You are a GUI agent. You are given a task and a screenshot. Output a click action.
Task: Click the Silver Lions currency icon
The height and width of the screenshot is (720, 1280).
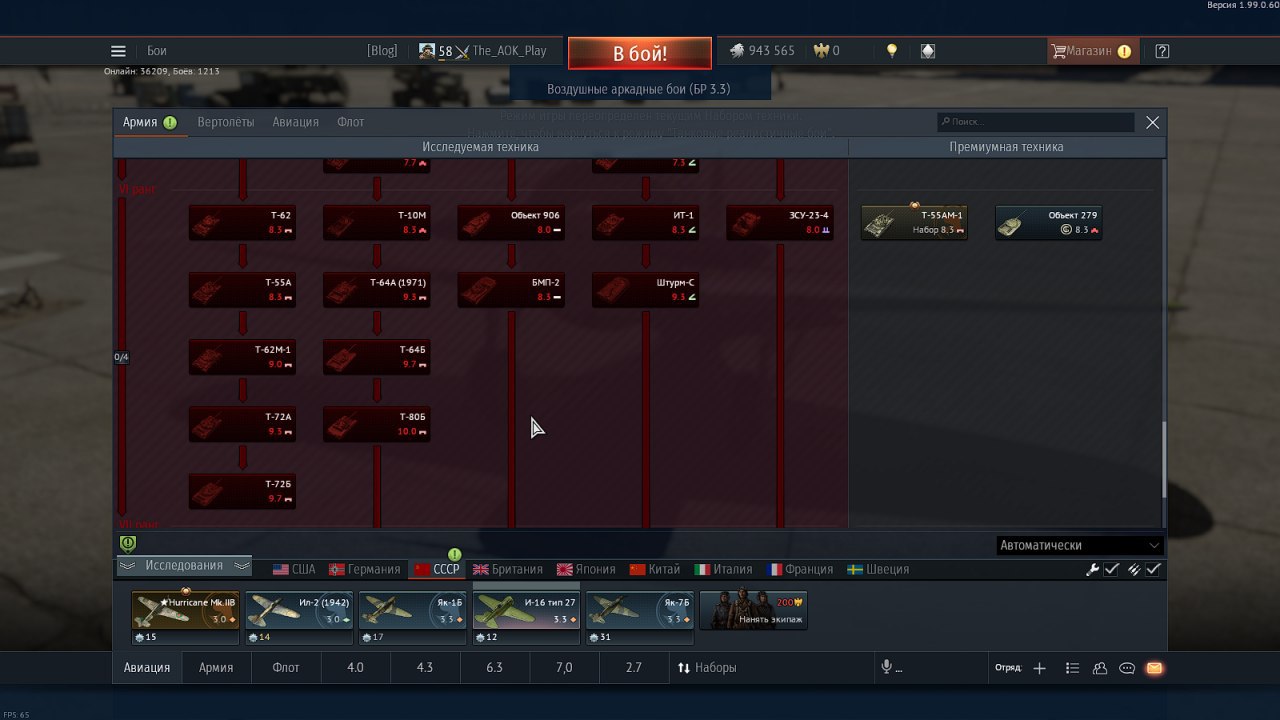pyautogui.click(x=737, y=51)
